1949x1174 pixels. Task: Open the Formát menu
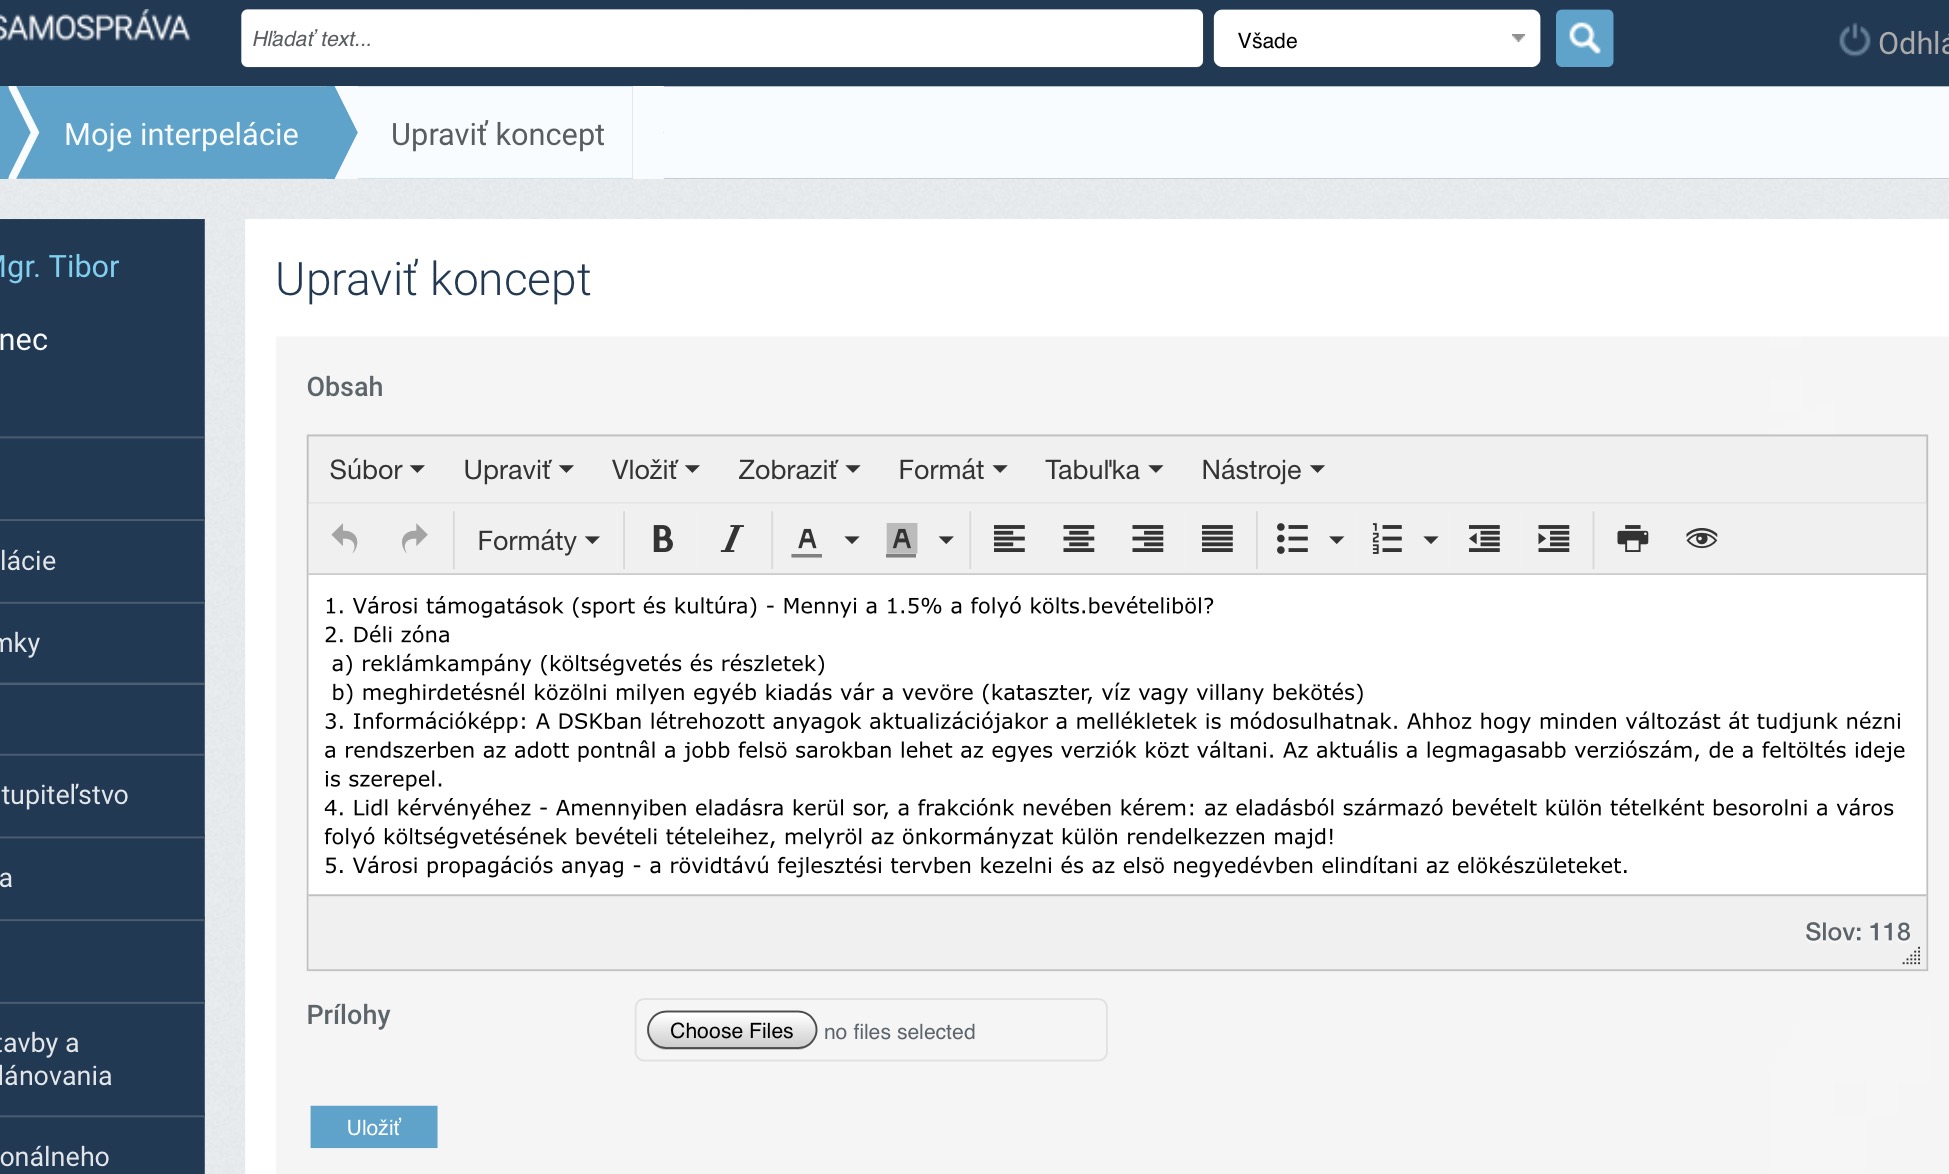[x=952, y=470]
